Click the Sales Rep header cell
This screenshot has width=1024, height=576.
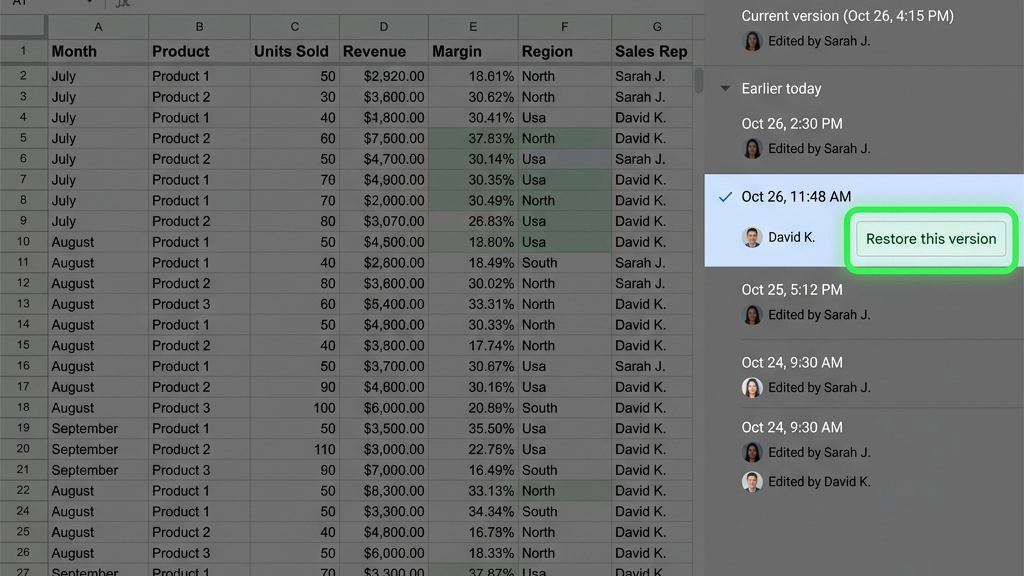[652, 52]
